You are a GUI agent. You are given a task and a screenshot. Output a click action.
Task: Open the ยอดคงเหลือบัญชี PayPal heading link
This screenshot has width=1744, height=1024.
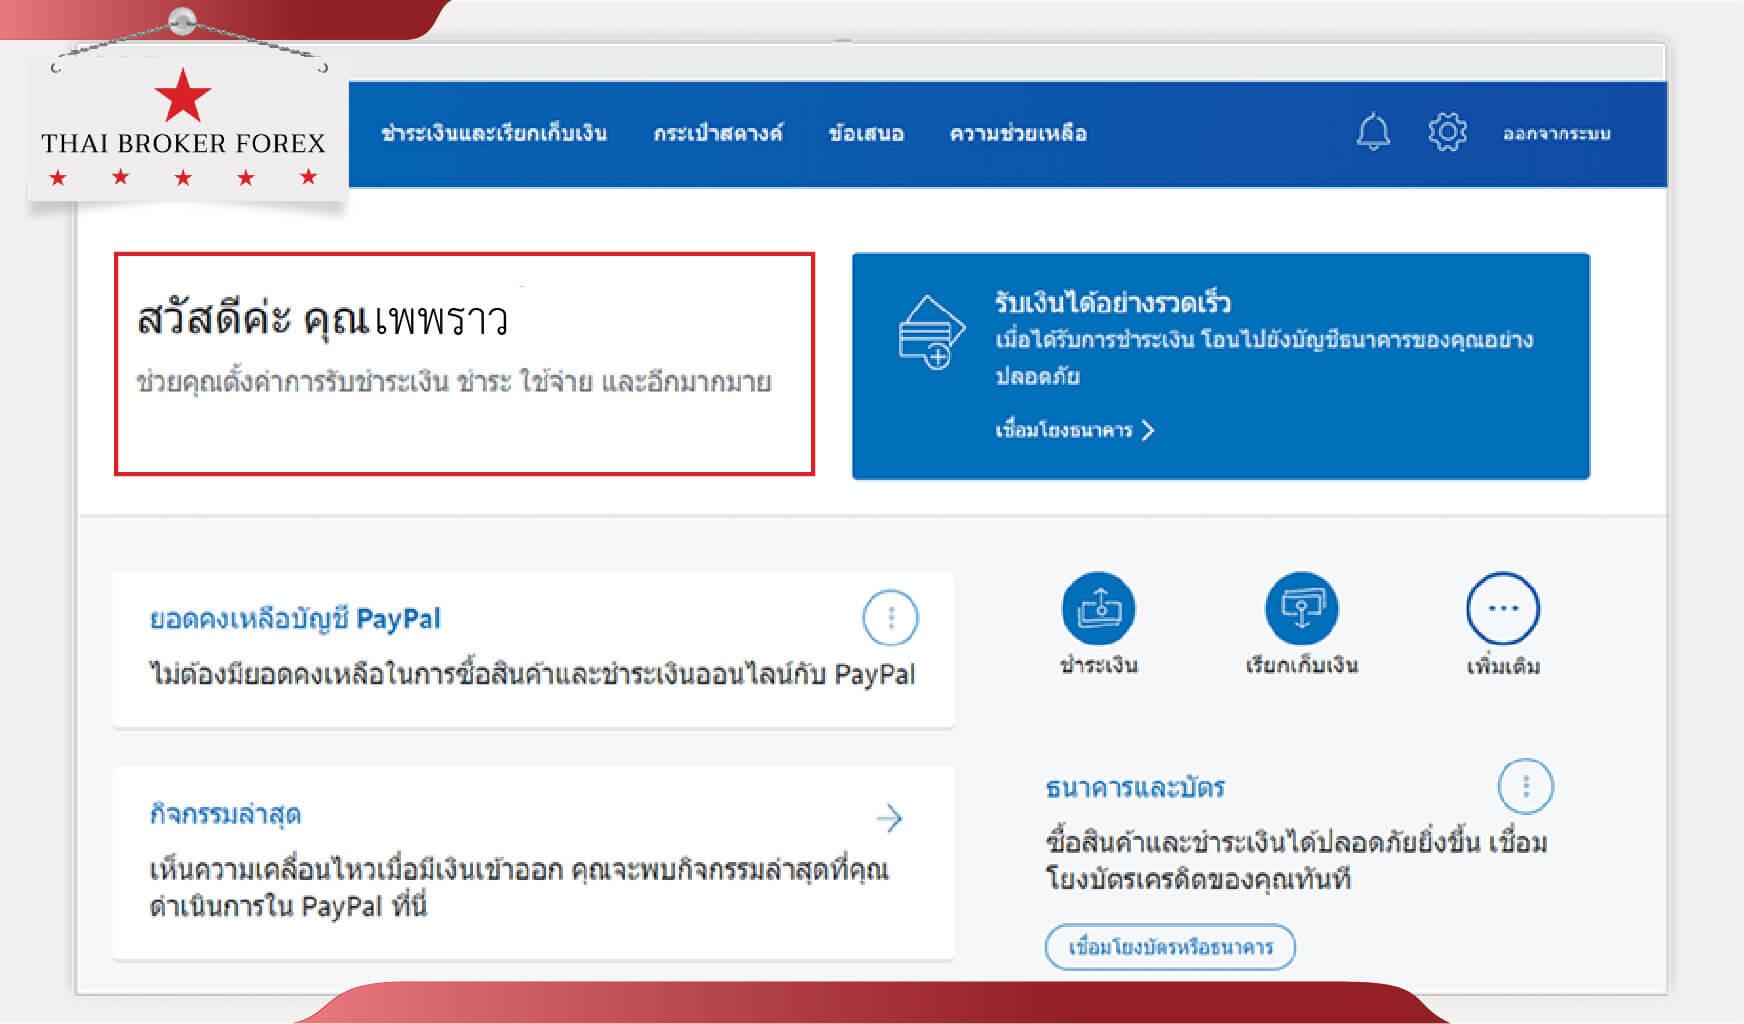[x=295, y=619]
